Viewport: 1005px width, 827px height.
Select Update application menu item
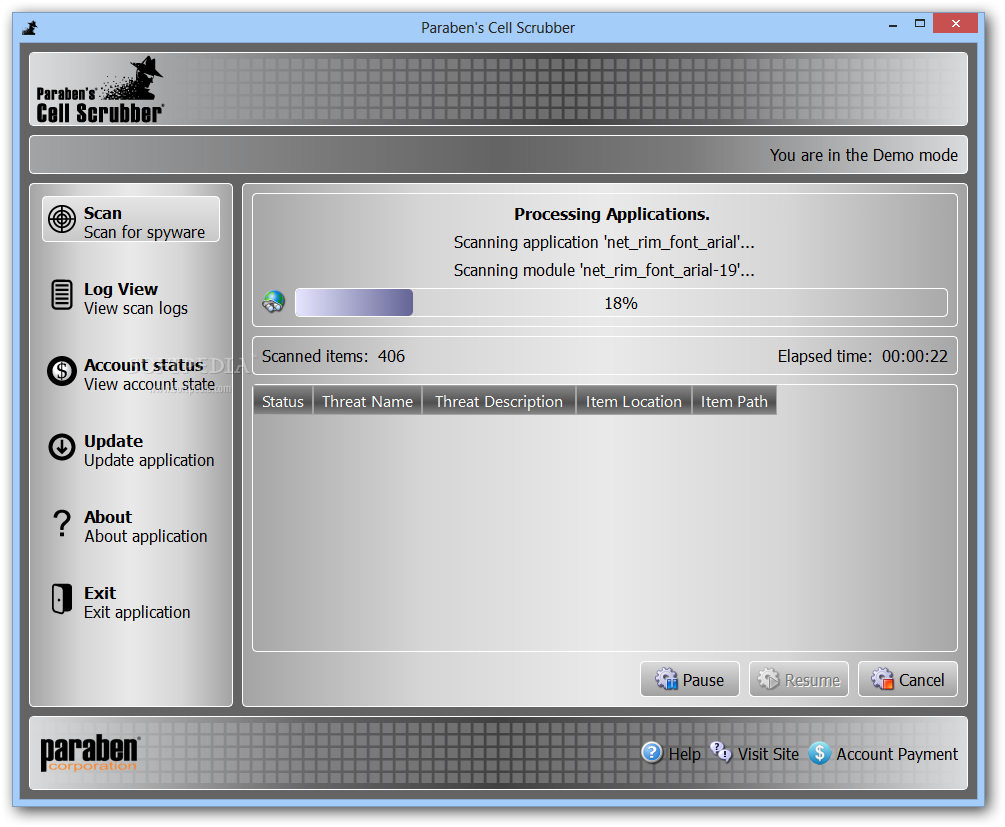131,447
